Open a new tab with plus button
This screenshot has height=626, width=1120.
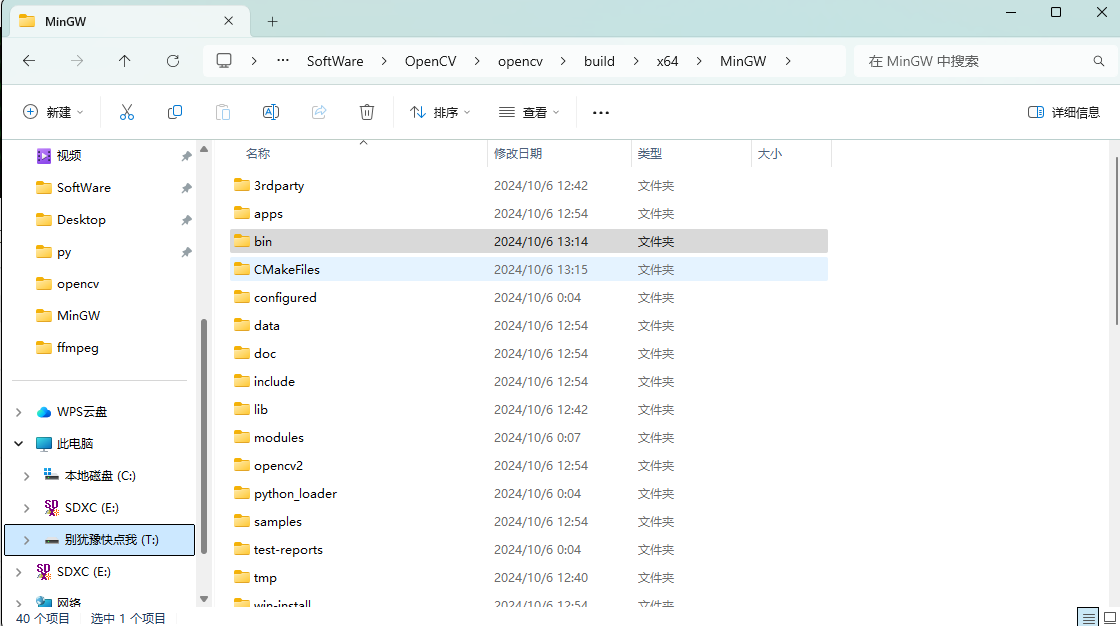click(272, 21)
